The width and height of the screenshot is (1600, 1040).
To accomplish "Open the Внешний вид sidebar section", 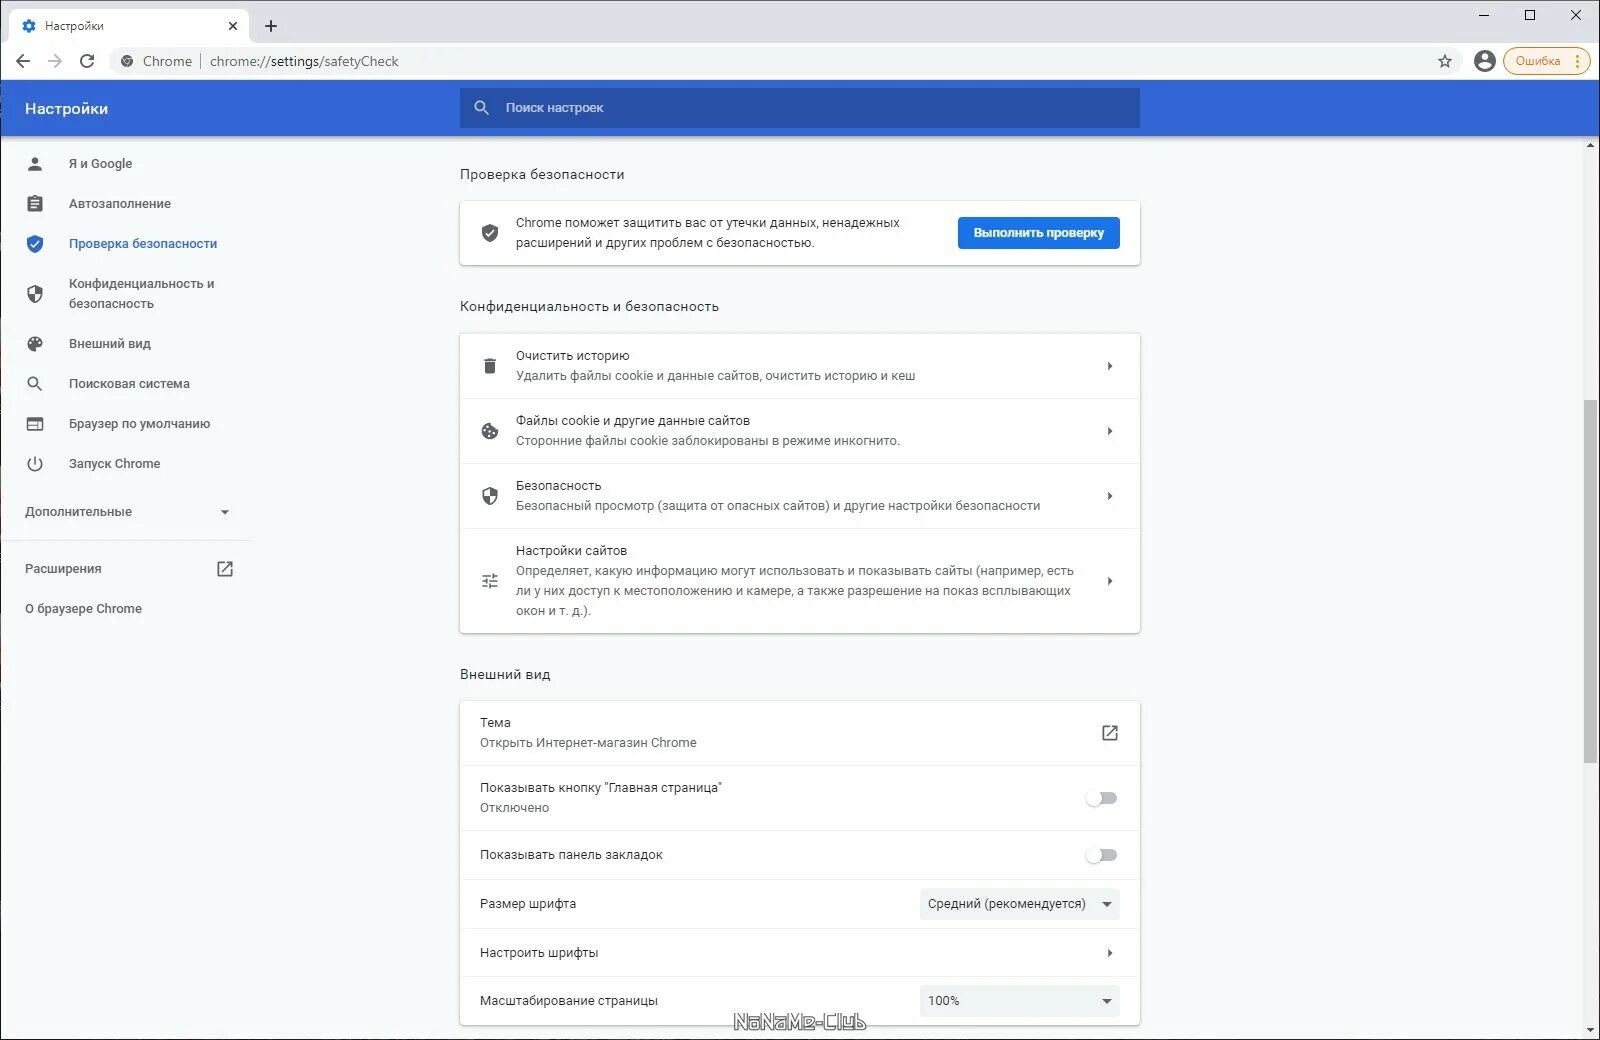I will [110, 344].
